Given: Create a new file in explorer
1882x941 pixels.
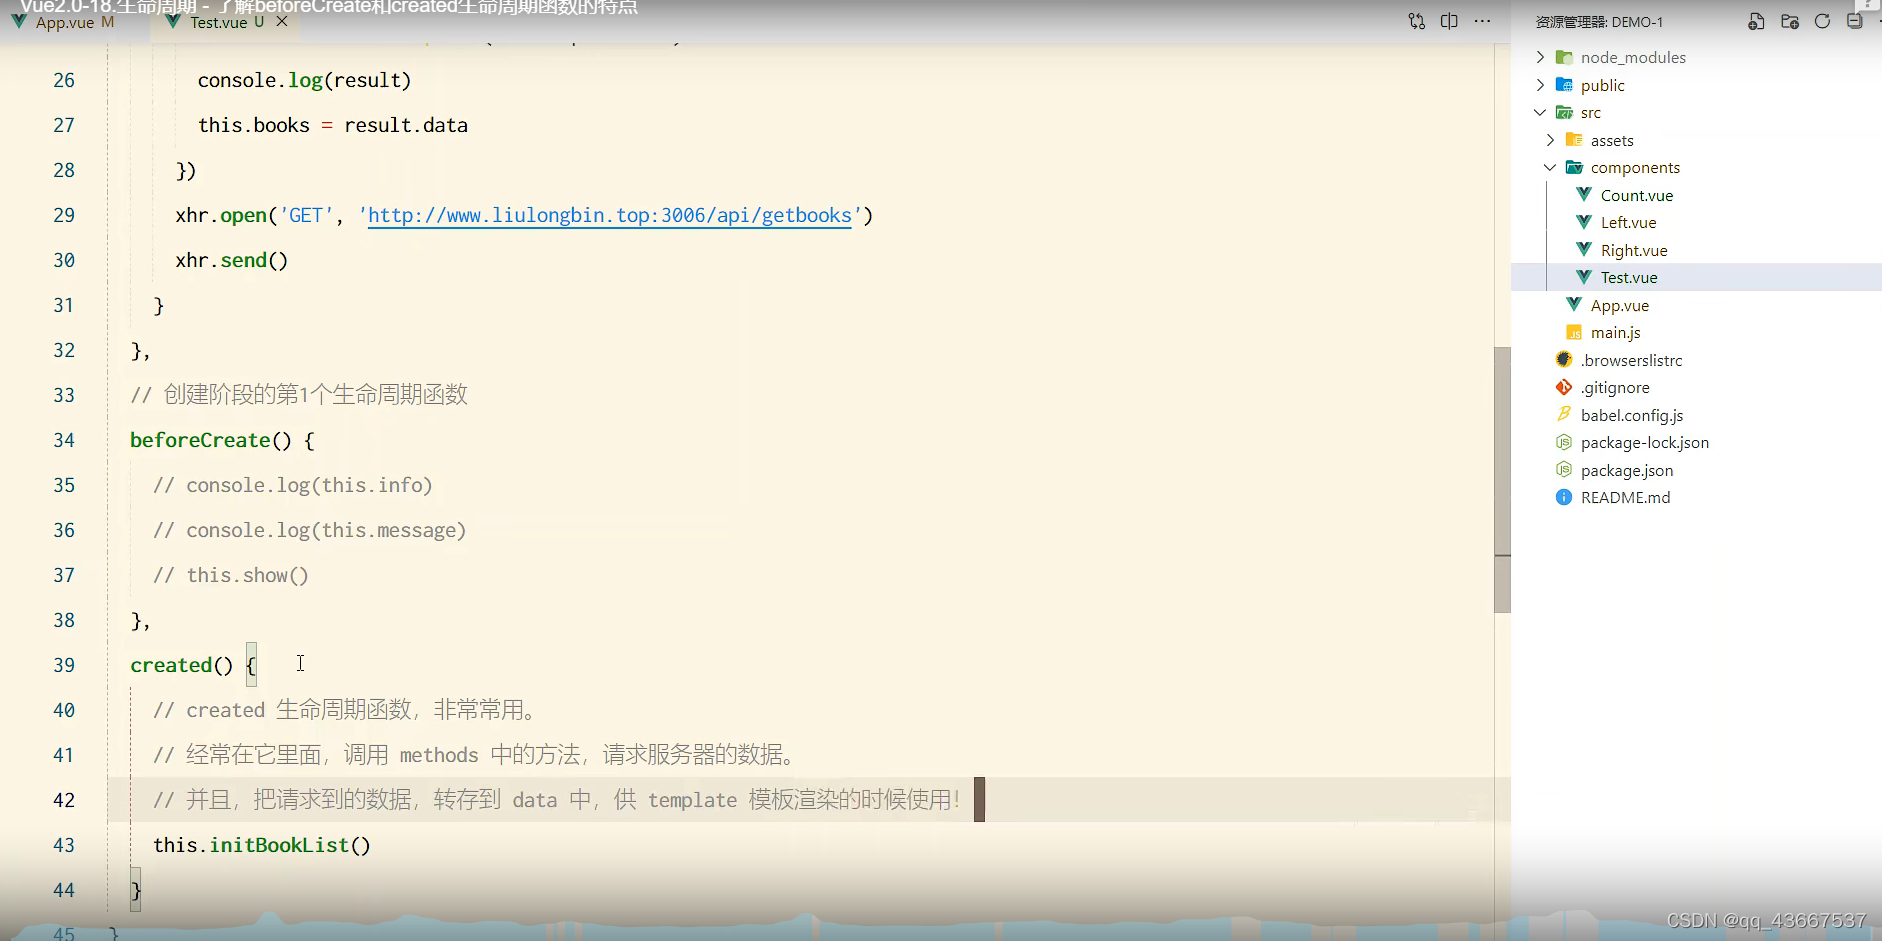Looking at the screenshot, I should (1756, 21).
